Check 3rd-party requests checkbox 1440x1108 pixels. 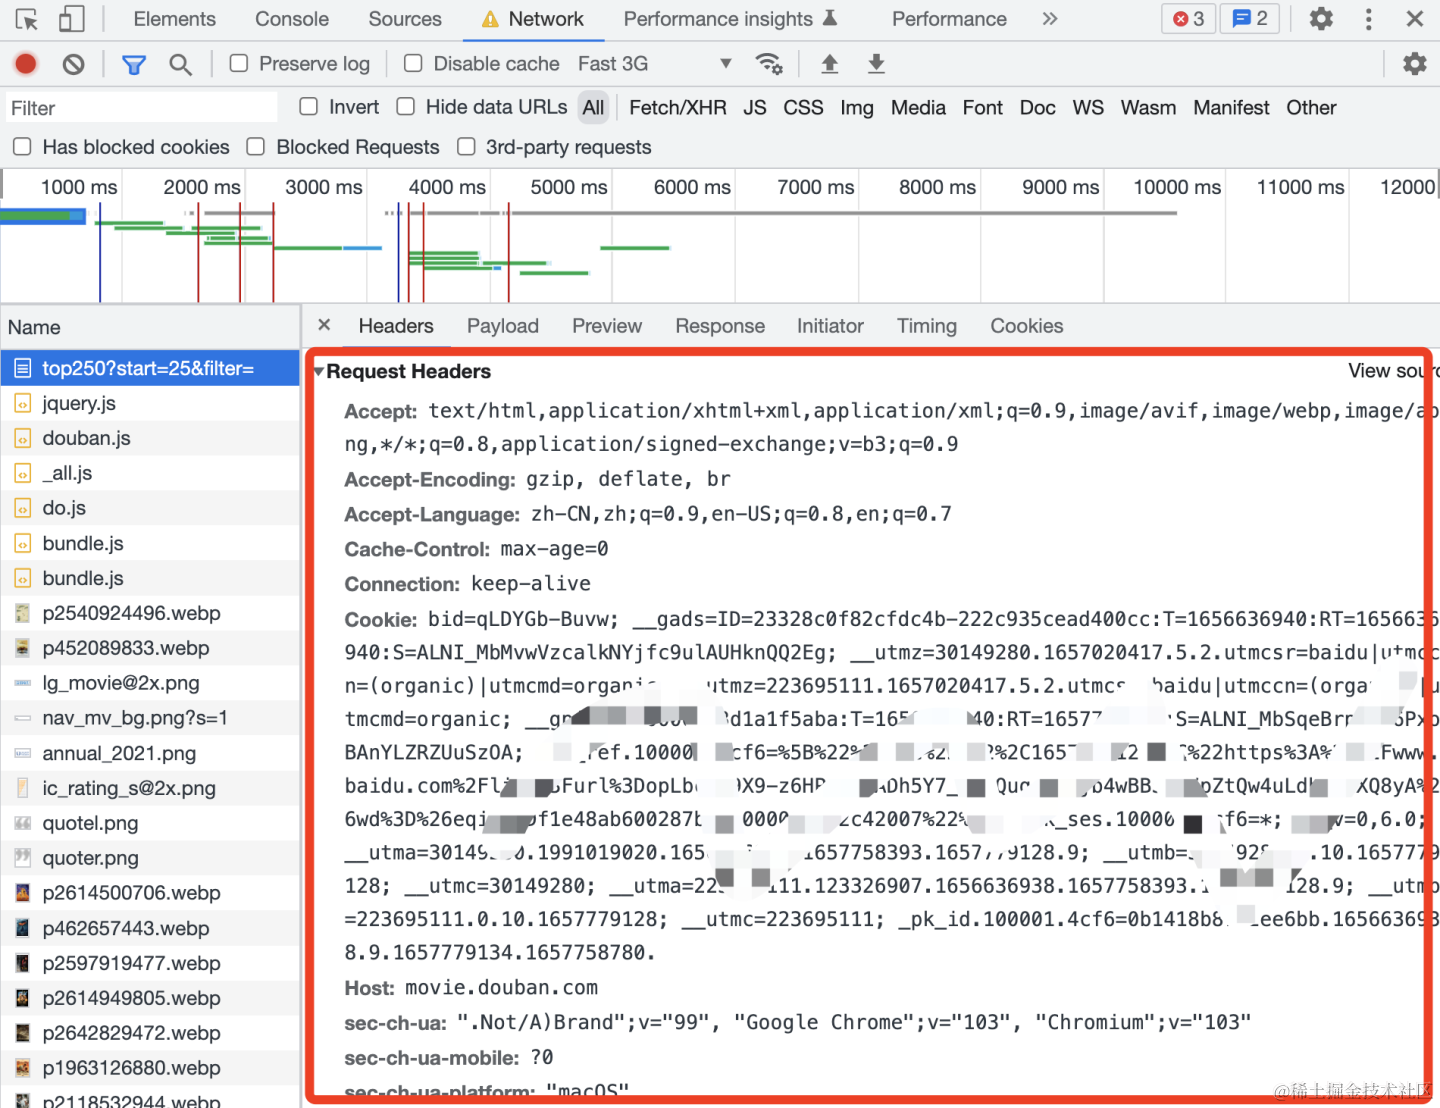[x=466, y=147]
